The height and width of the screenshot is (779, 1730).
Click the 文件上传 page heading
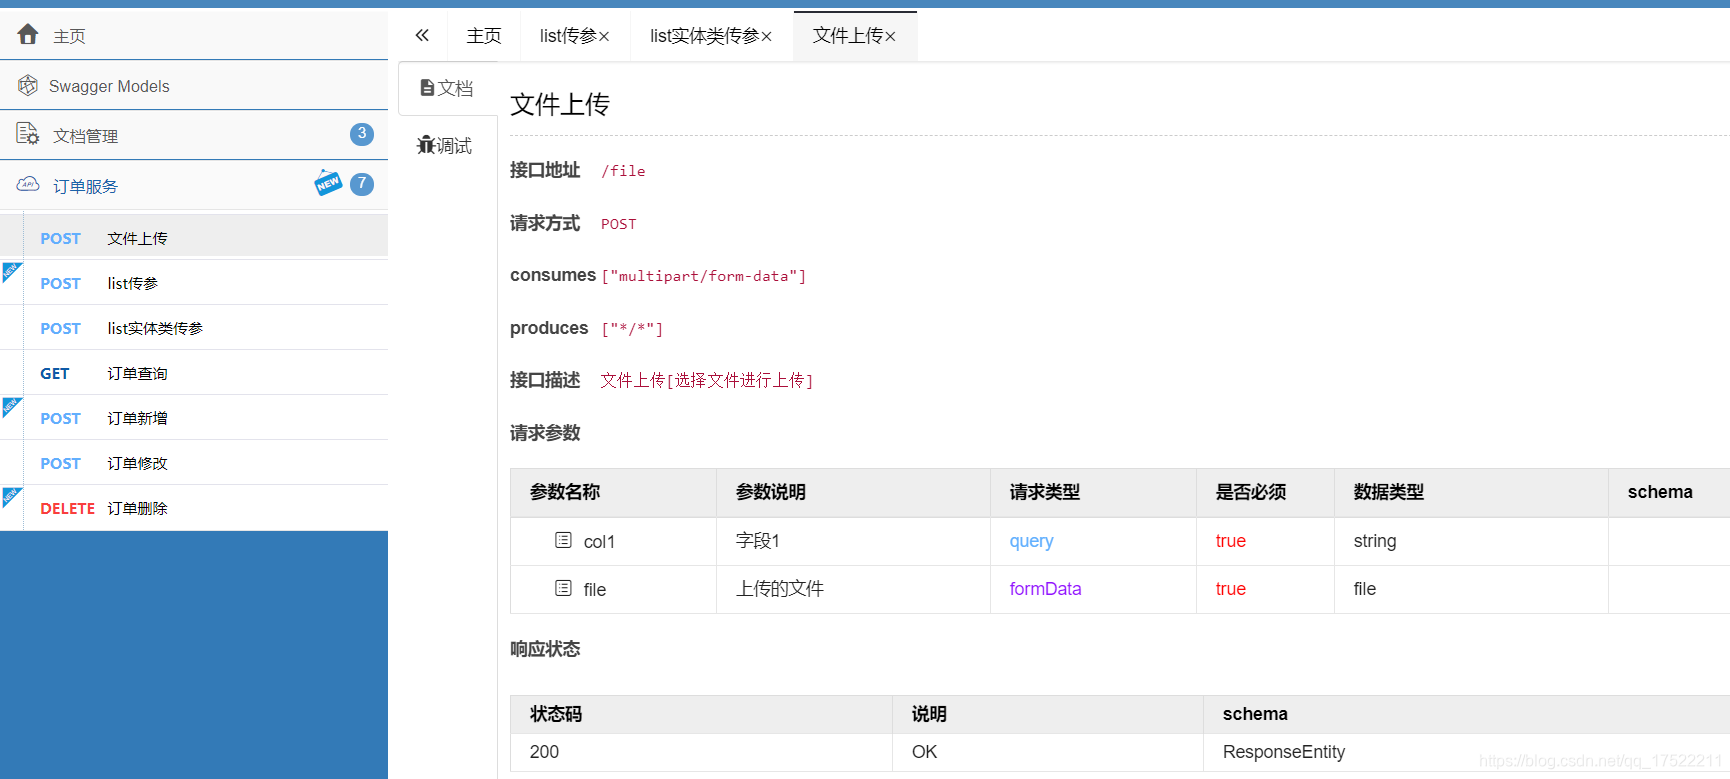[x=560, y=104]
